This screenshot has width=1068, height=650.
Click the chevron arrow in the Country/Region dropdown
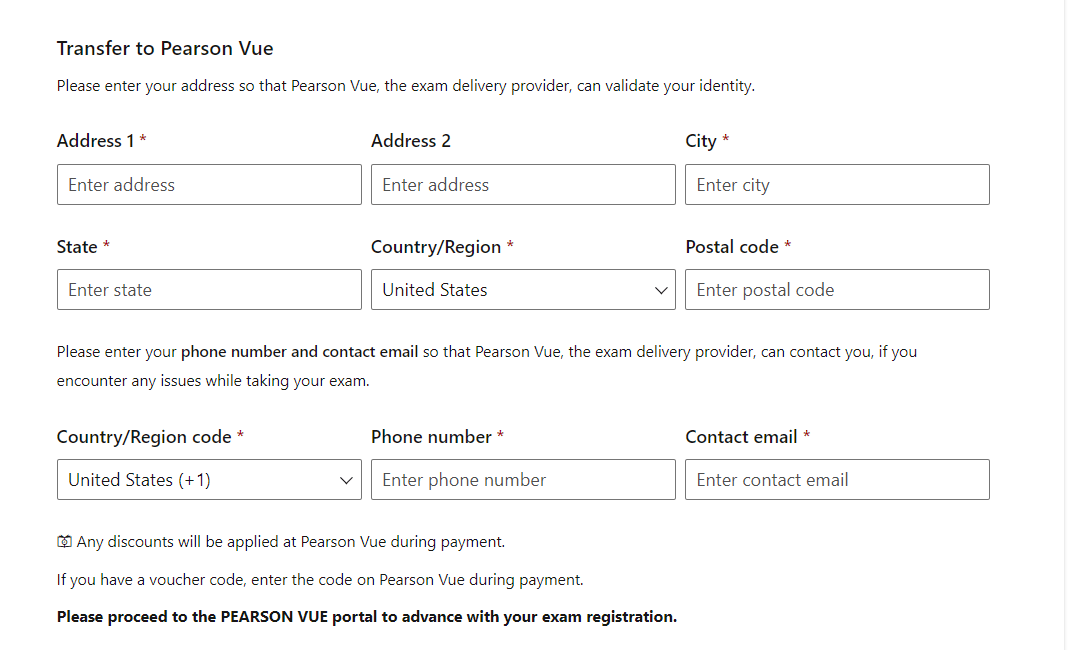(661, 290)
